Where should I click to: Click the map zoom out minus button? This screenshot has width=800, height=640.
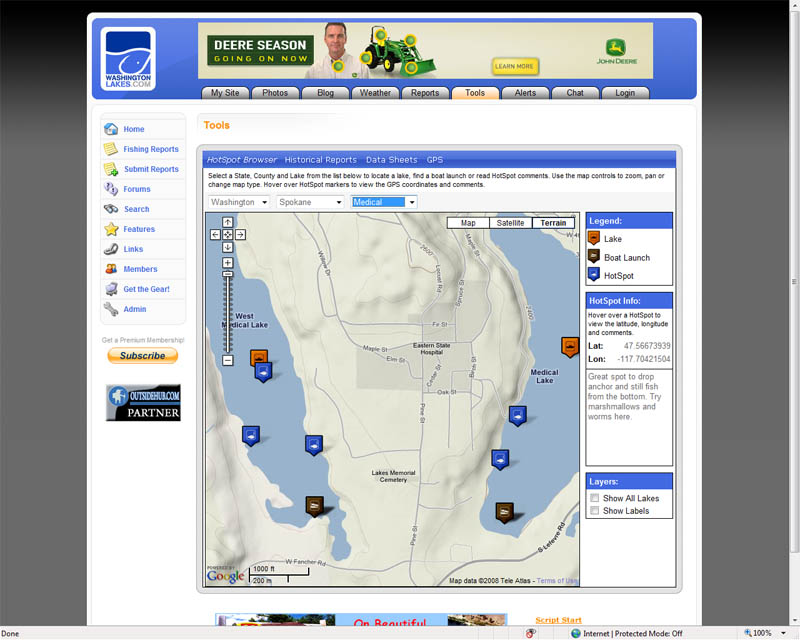point(228,360)
